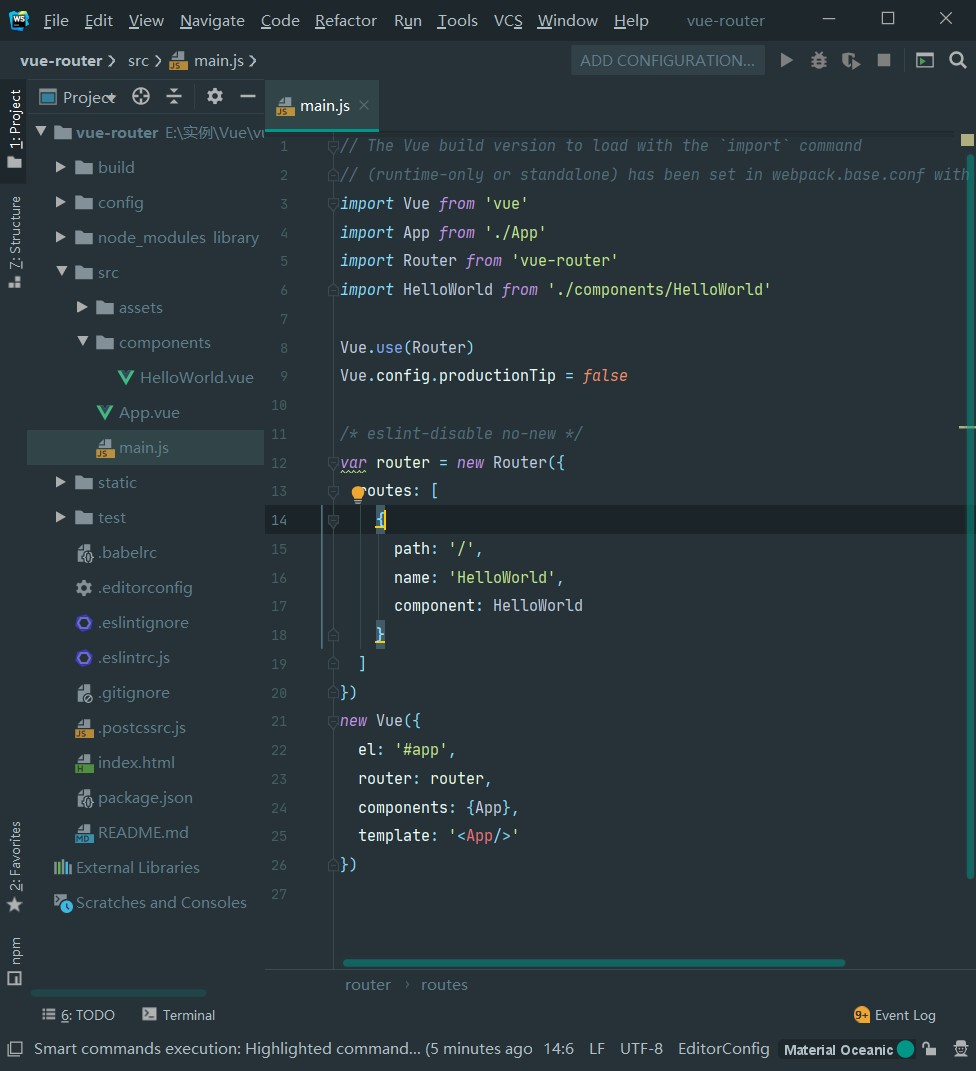976x1071 pixels.
Task: Toggle the Structure tool window
Action: [x=14, y=242]
